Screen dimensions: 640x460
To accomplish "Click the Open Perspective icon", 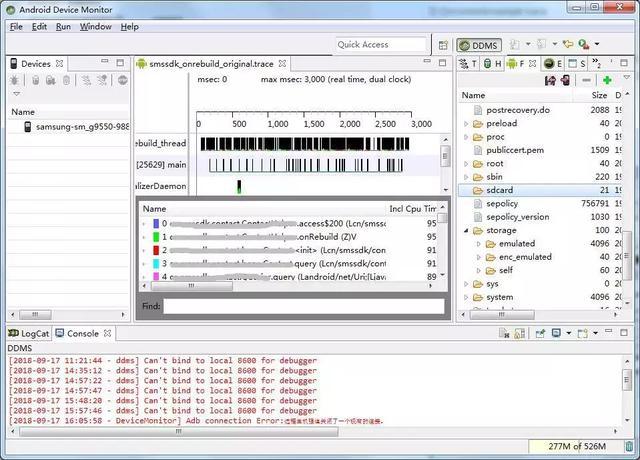I will [443, 45].
